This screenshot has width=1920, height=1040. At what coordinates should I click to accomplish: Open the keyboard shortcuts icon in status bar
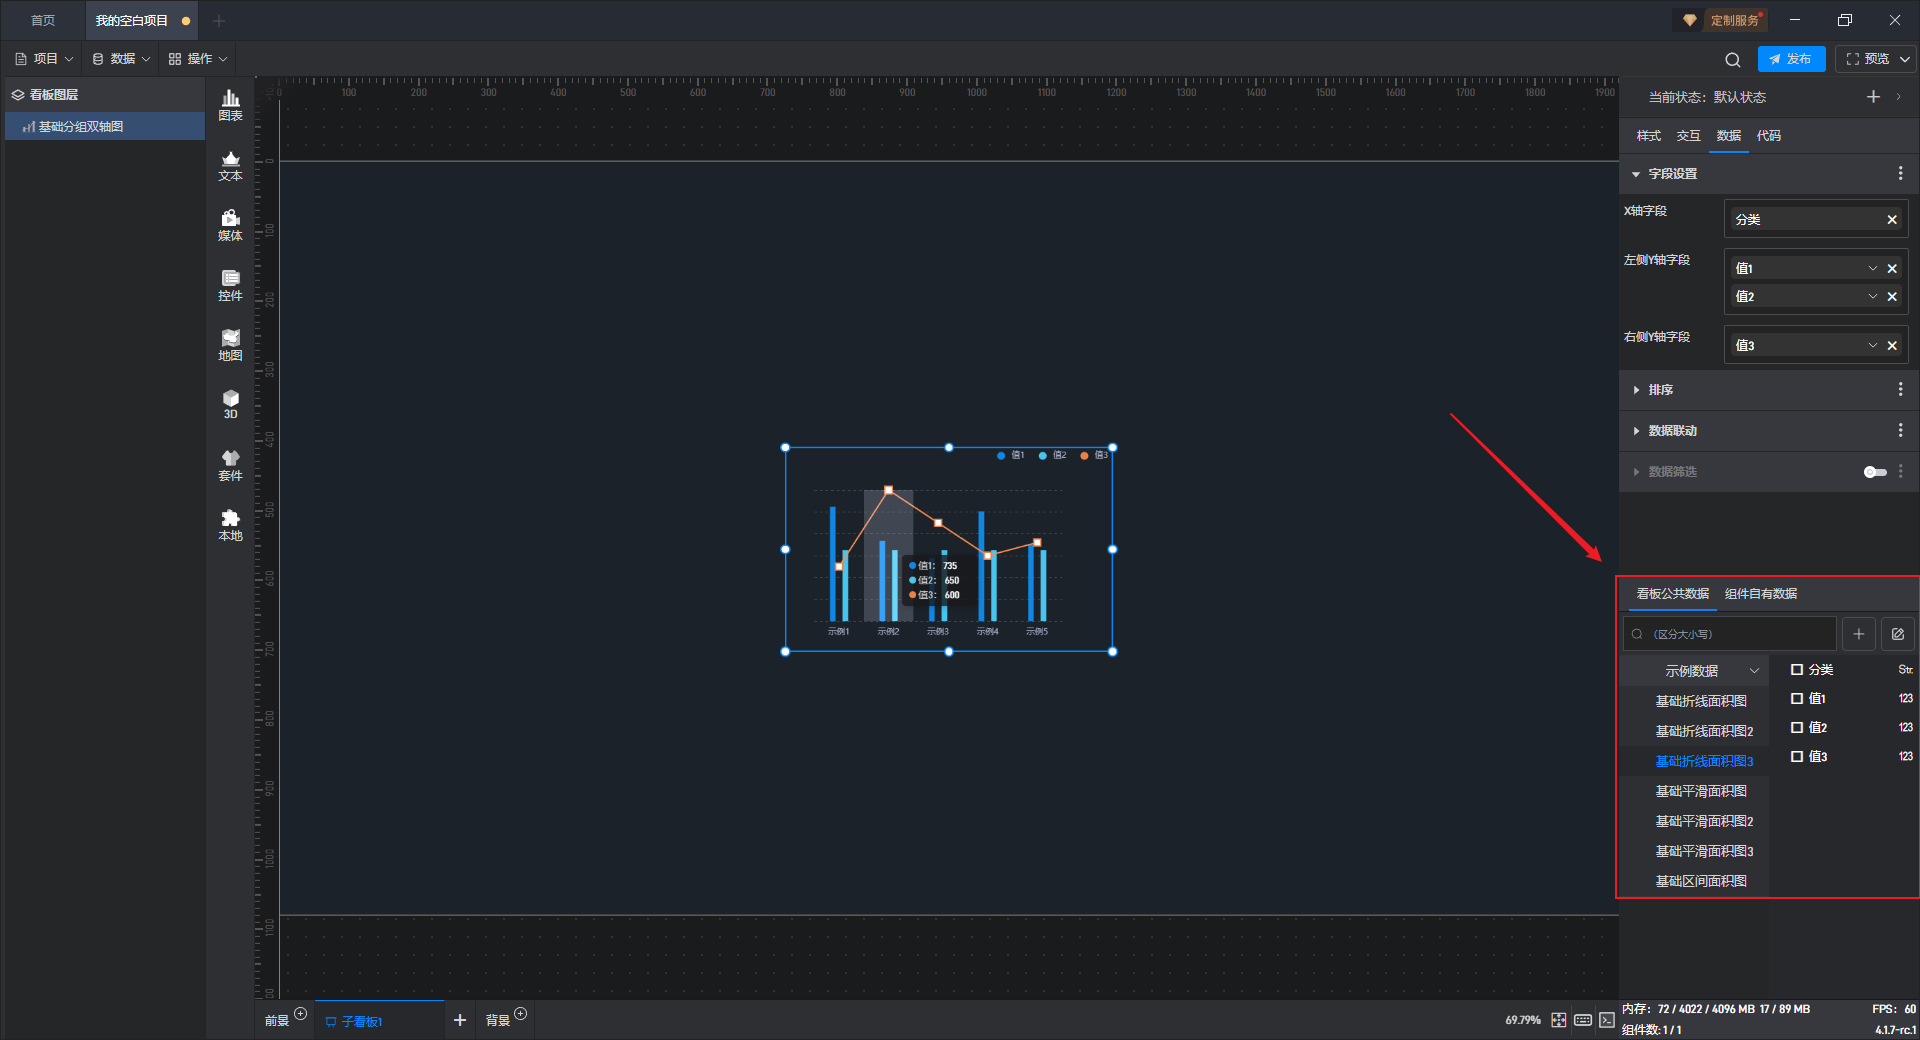pos(1583,1020)
